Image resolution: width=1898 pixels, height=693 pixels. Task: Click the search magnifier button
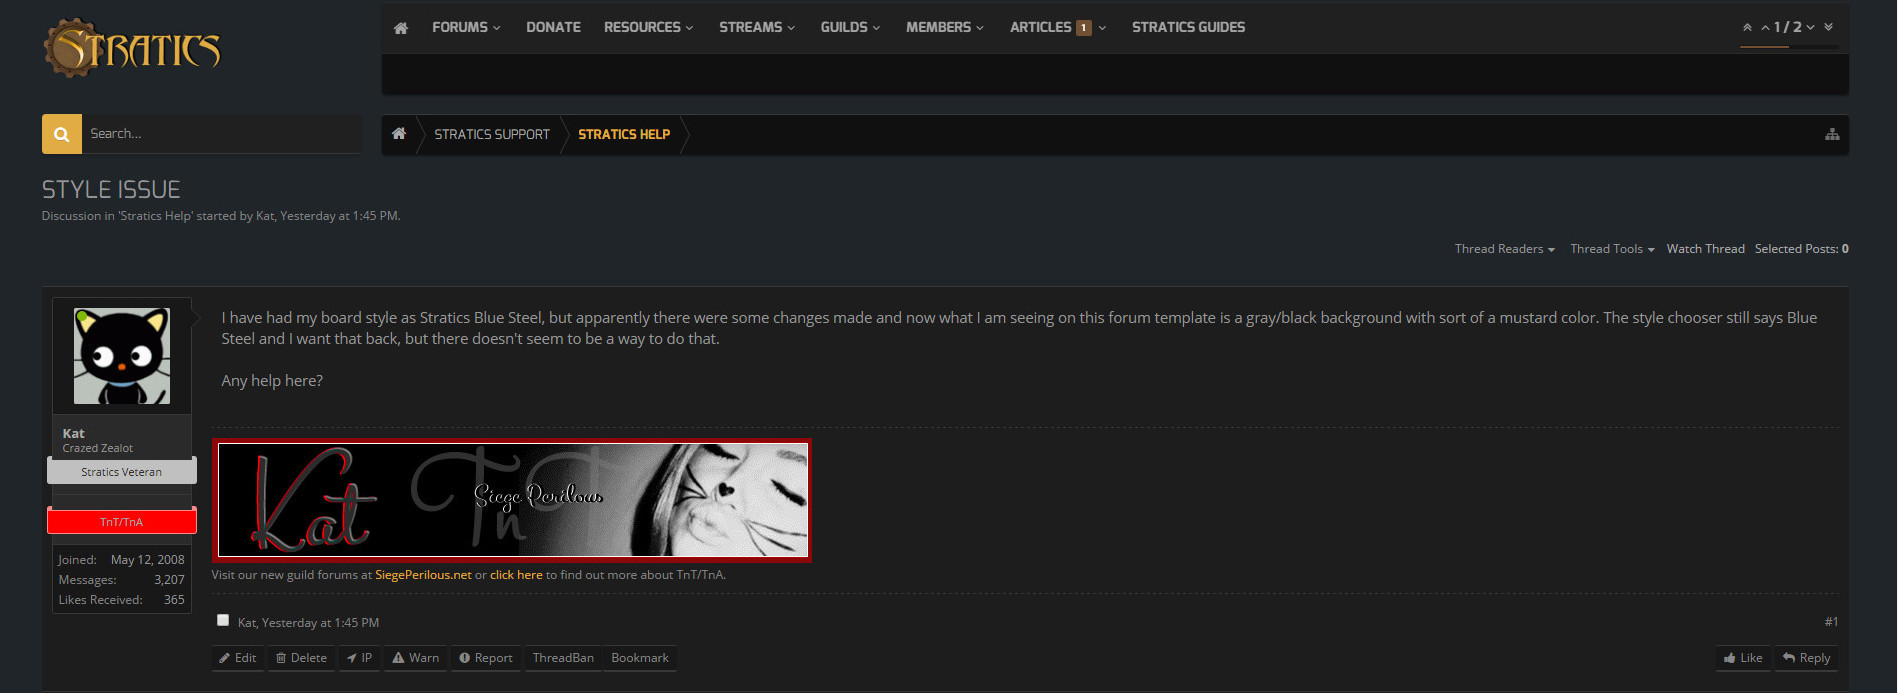click(x=62, y=134)
